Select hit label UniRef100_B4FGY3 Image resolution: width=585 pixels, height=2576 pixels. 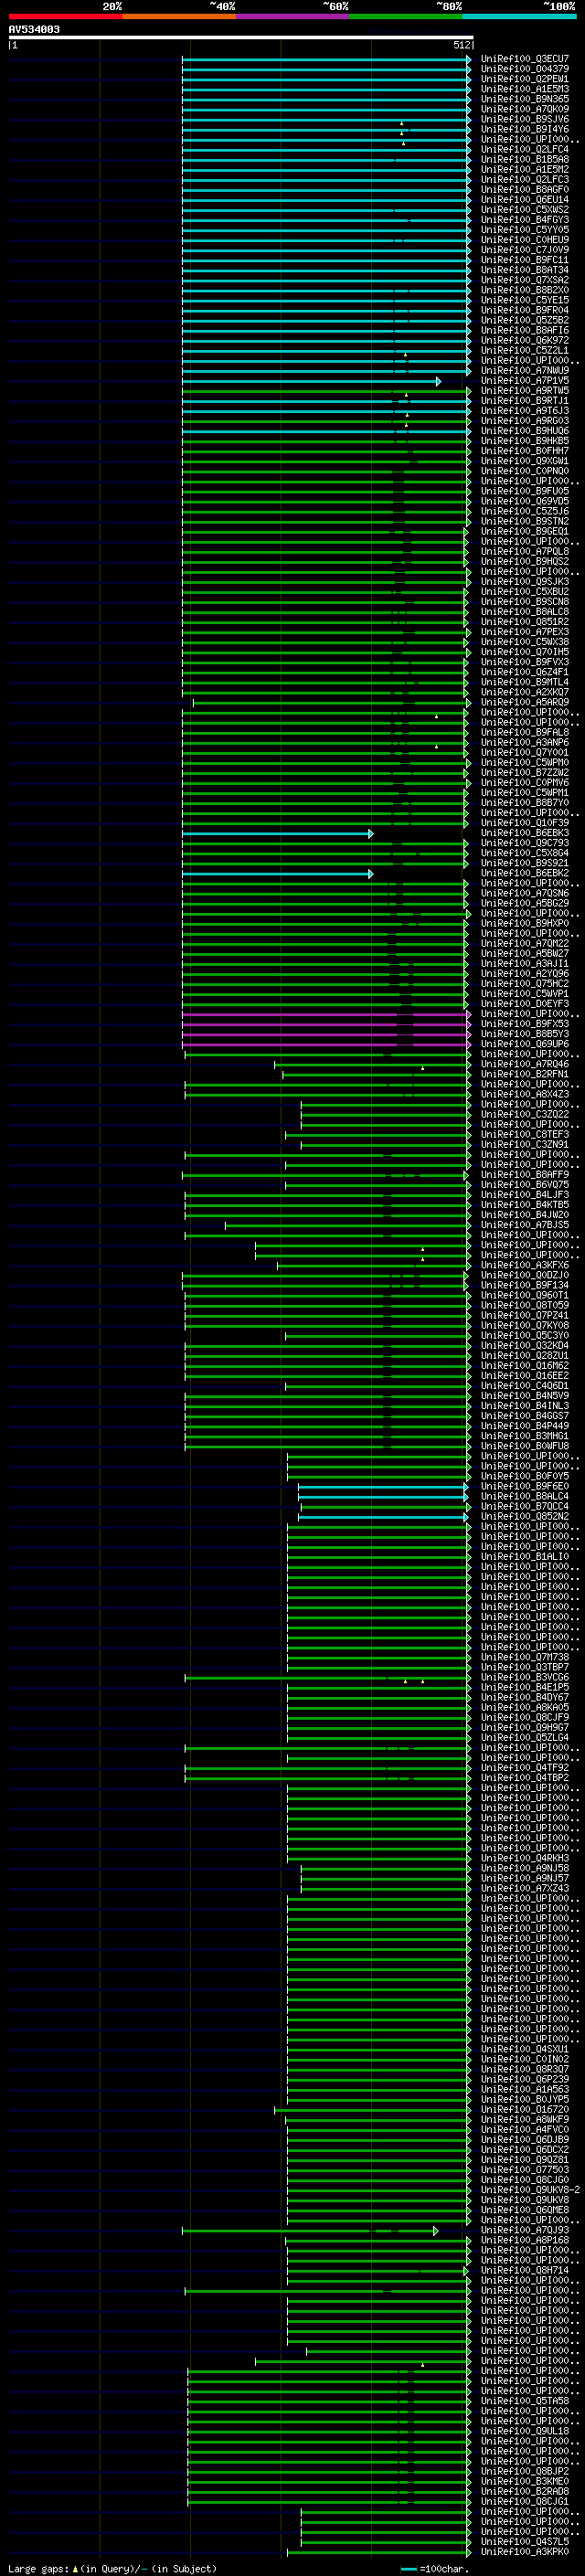(524, 220)
